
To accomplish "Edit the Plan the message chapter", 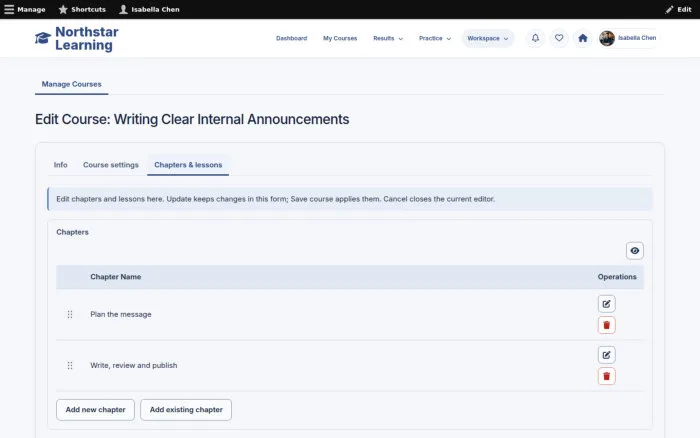I will click(606, 304).
